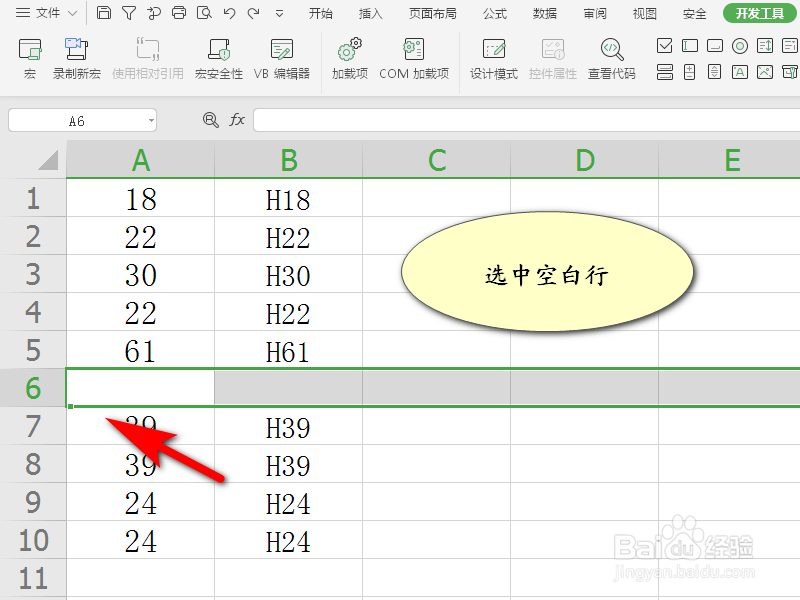
Task: Open 宏安全性 (Macro Security) settings
Action: click(x=220, y=57)
